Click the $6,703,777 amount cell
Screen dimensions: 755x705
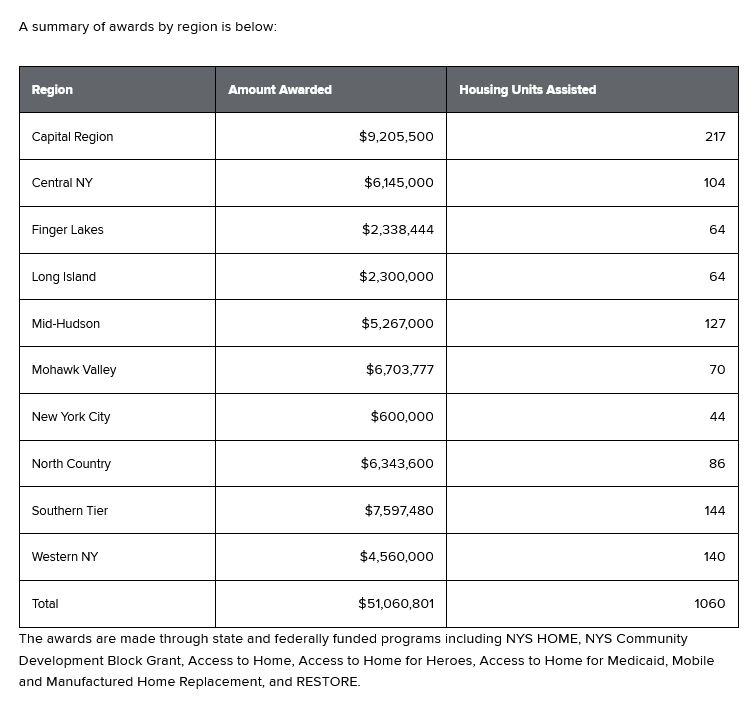[x=399, y=370]
